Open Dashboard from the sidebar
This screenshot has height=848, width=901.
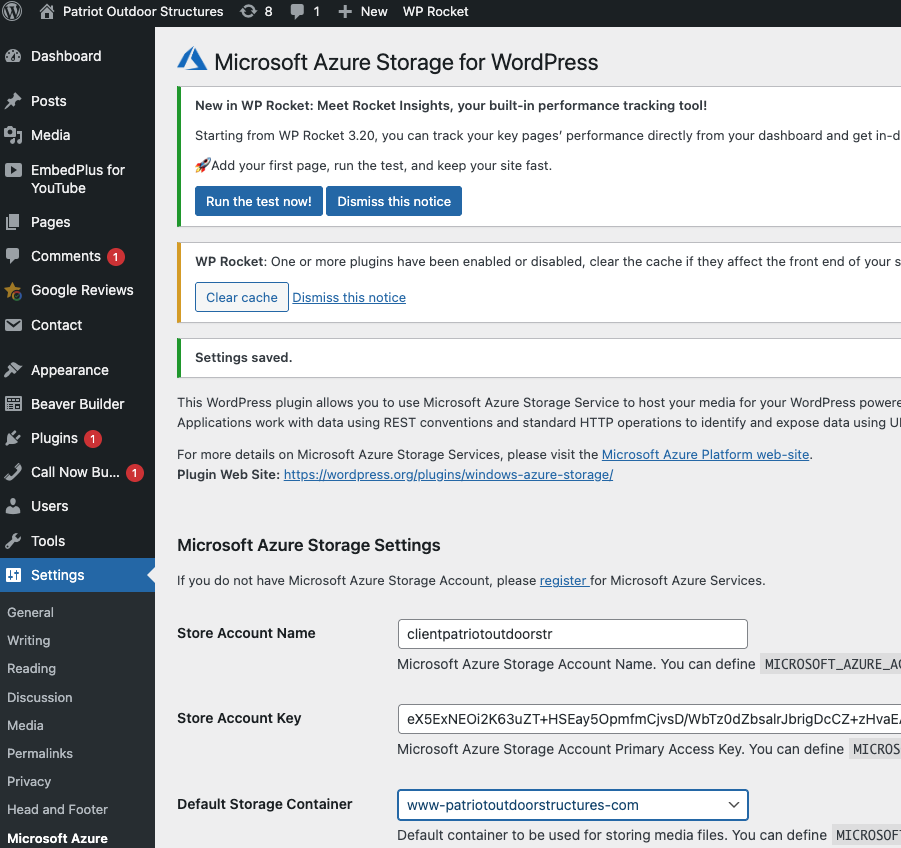click(65, 56)
